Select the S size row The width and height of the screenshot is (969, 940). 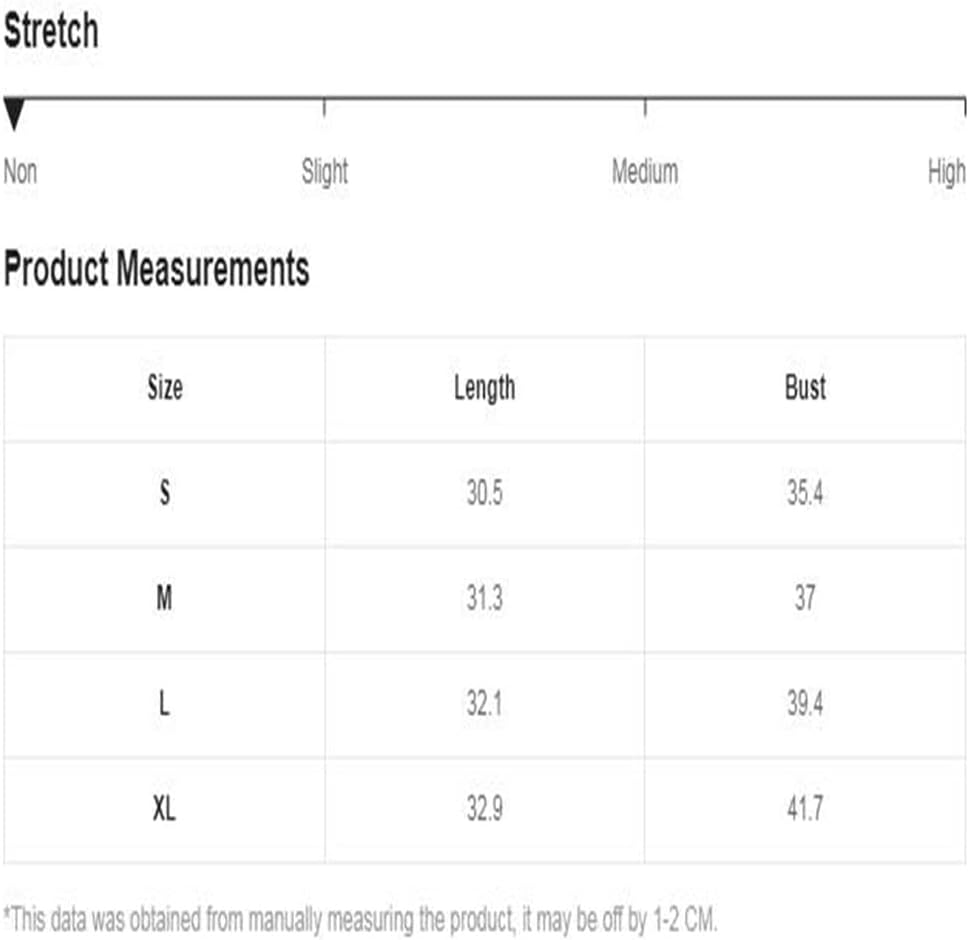tap(484, 494)
